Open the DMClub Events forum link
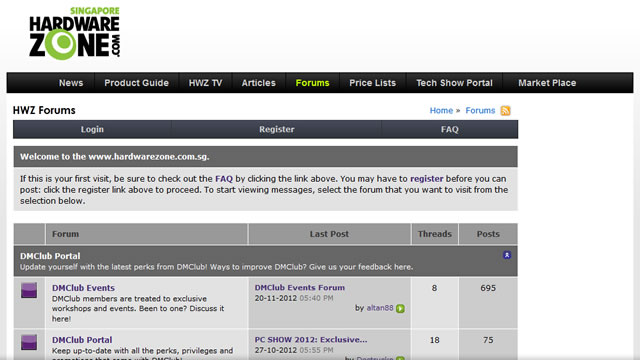Image resolution: width=640 pixels, height=360 pixels. pos(83,288)
